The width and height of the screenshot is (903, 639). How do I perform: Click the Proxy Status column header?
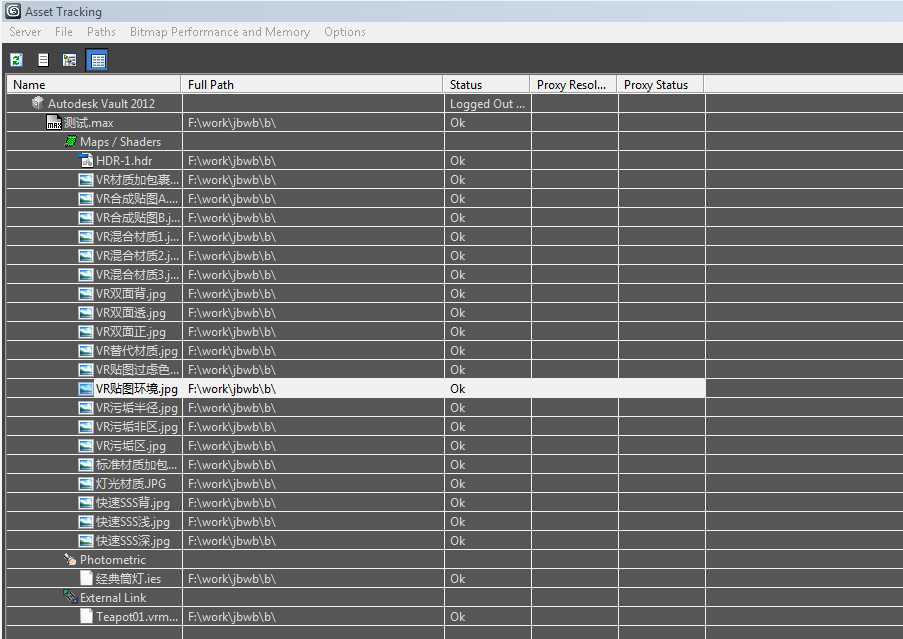[x=661, y=85]
